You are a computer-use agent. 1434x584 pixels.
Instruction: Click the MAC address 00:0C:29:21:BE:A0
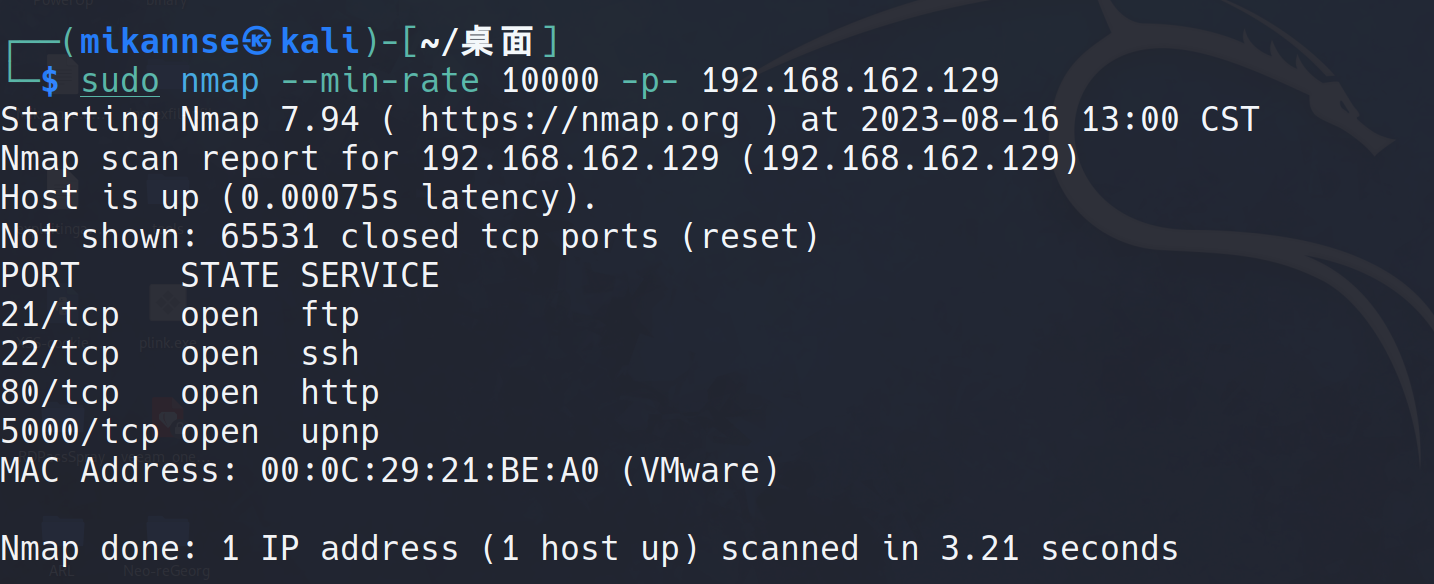click(430, 470)
